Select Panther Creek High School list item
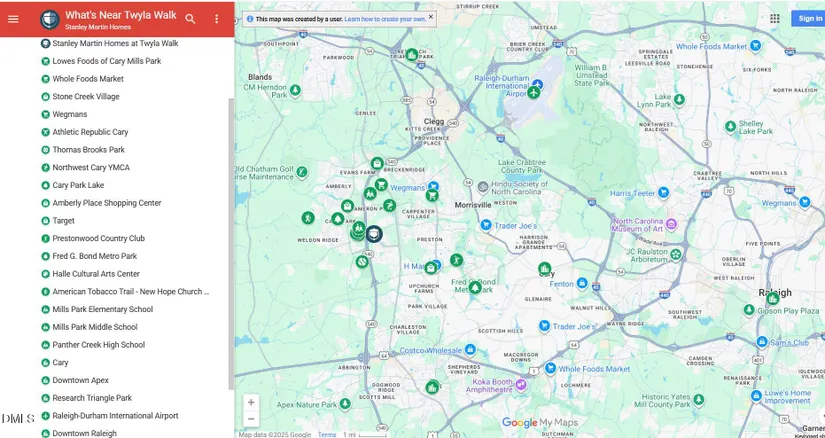 (x=98, y=345)
